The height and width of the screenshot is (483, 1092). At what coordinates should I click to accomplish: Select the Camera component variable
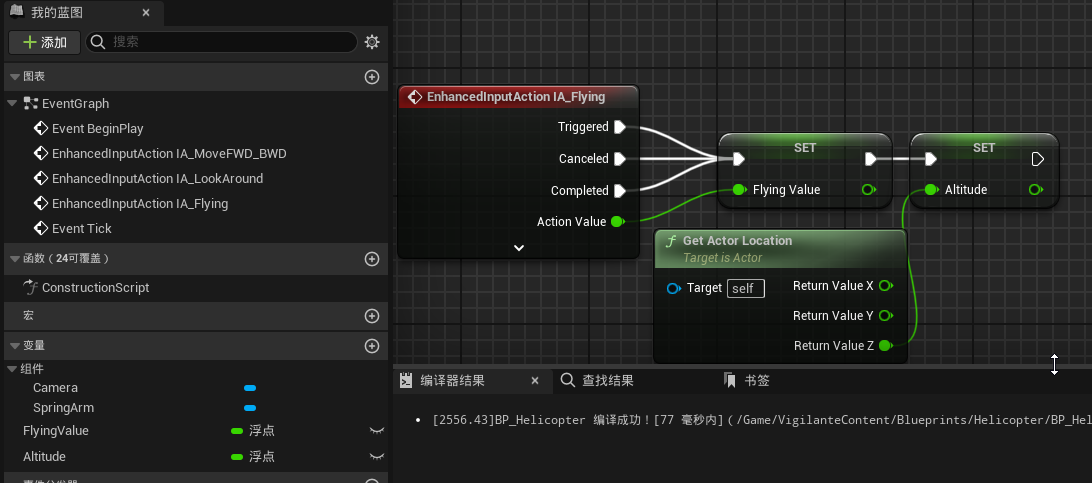click(x=56, y=388)
